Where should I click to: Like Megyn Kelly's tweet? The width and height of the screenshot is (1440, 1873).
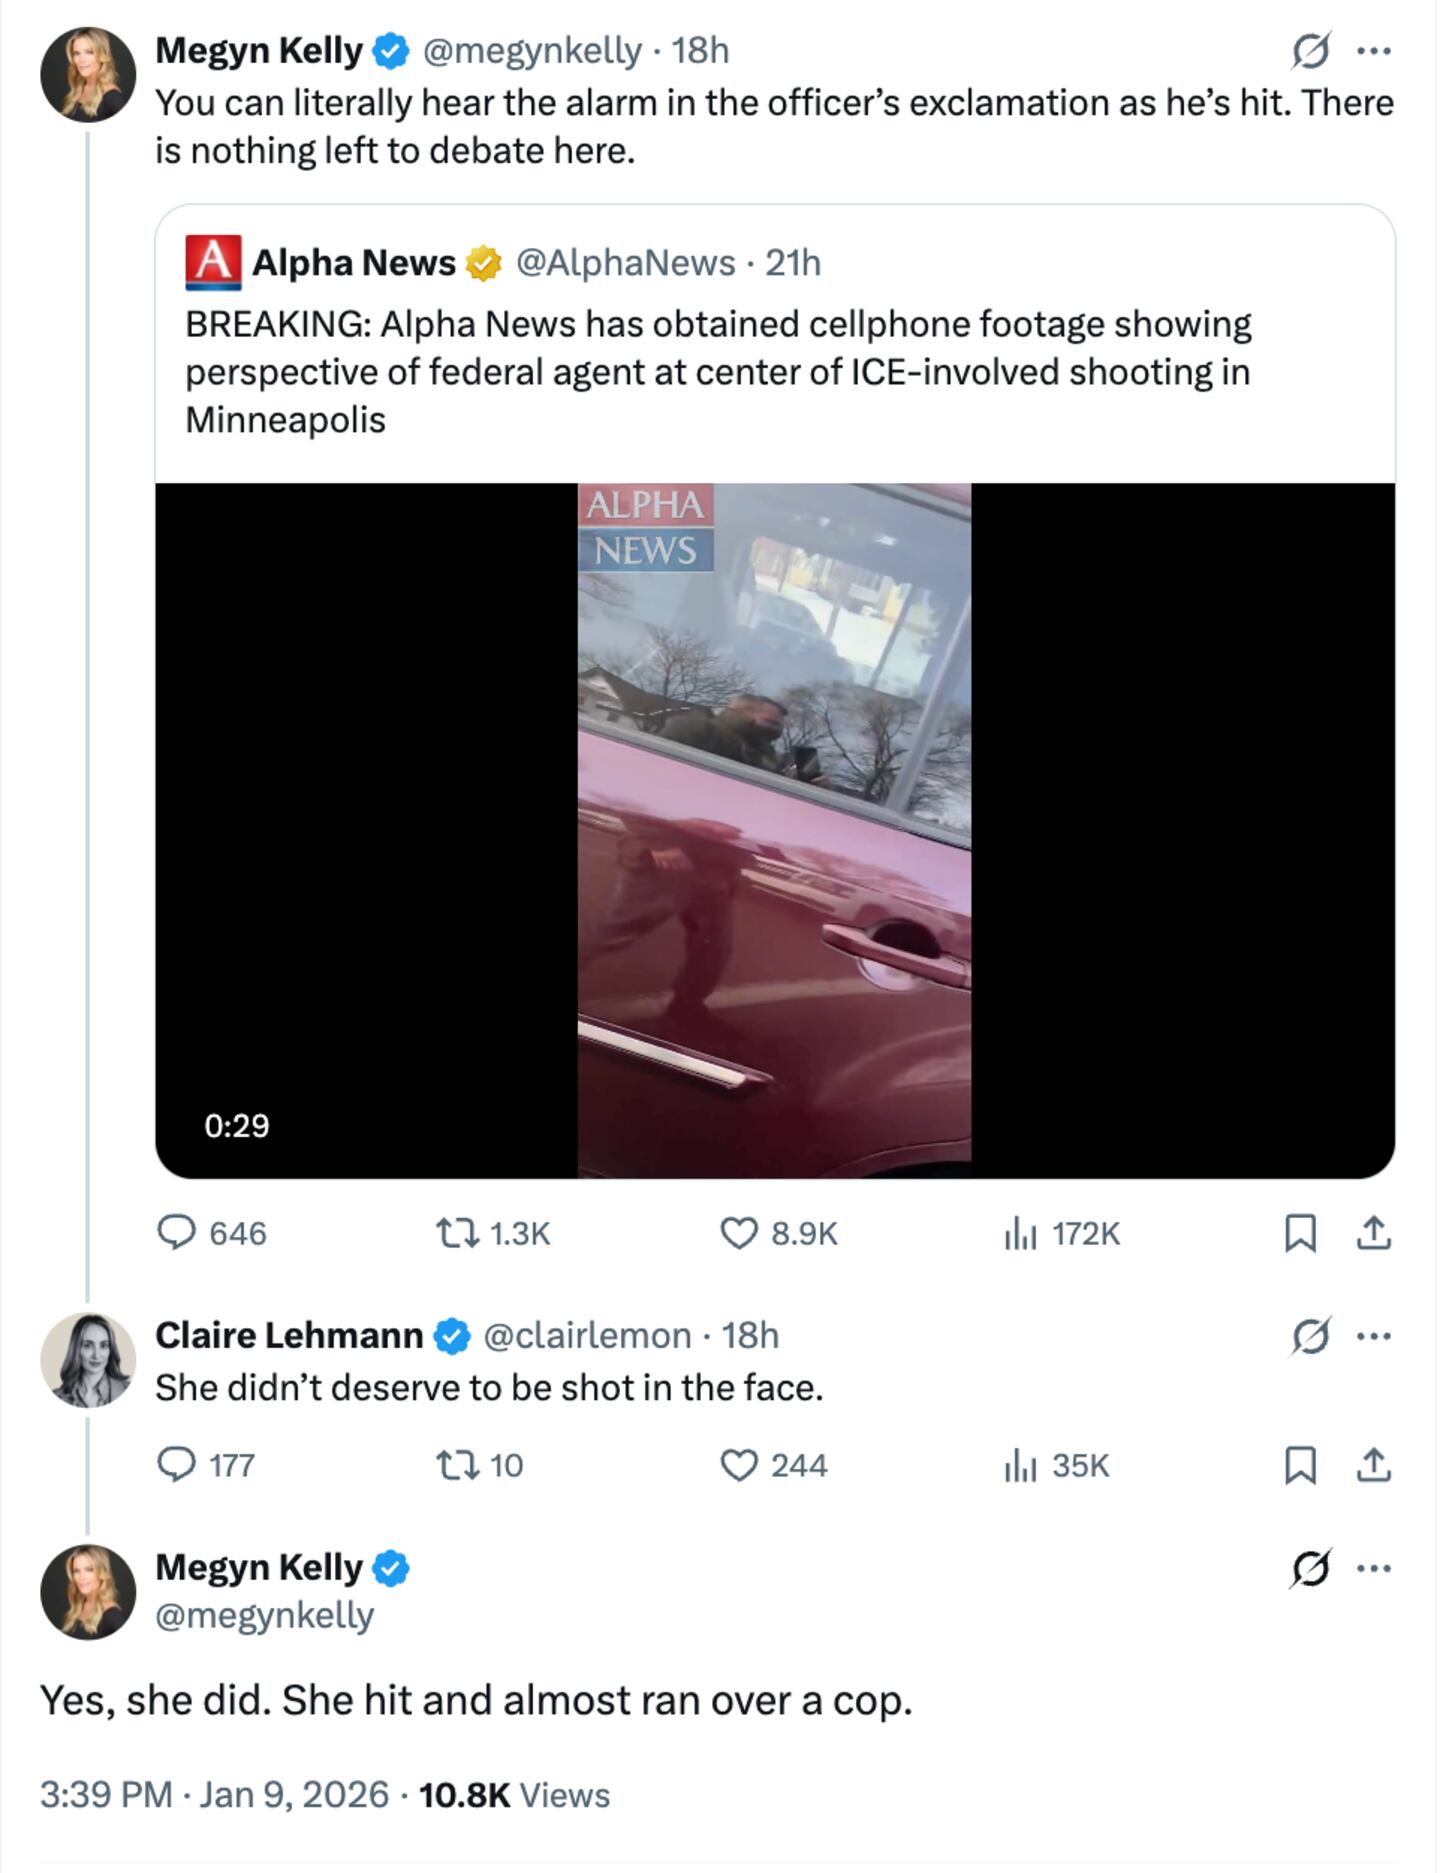click(x=742, y=1233)
